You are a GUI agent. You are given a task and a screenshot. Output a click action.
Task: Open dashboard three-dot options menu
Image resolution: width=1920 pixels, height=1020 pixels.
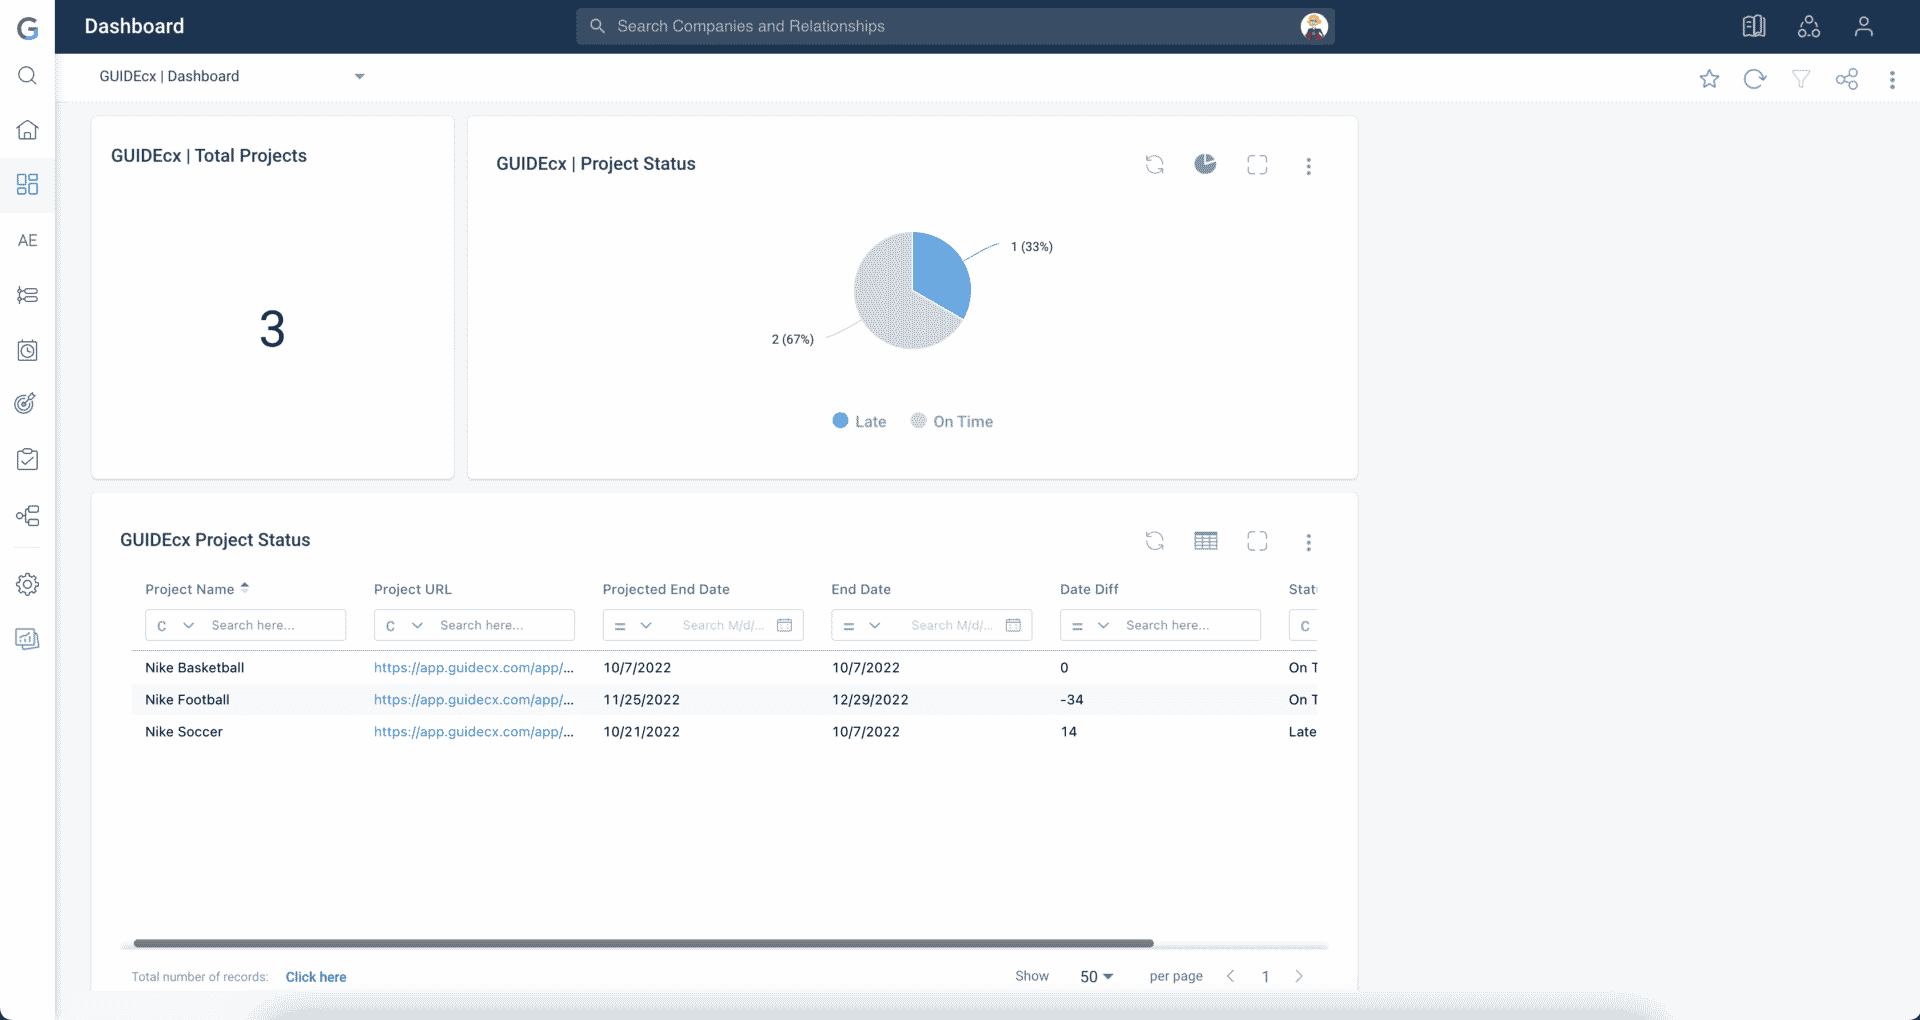pyautogui.click(x=1892, y=80)
